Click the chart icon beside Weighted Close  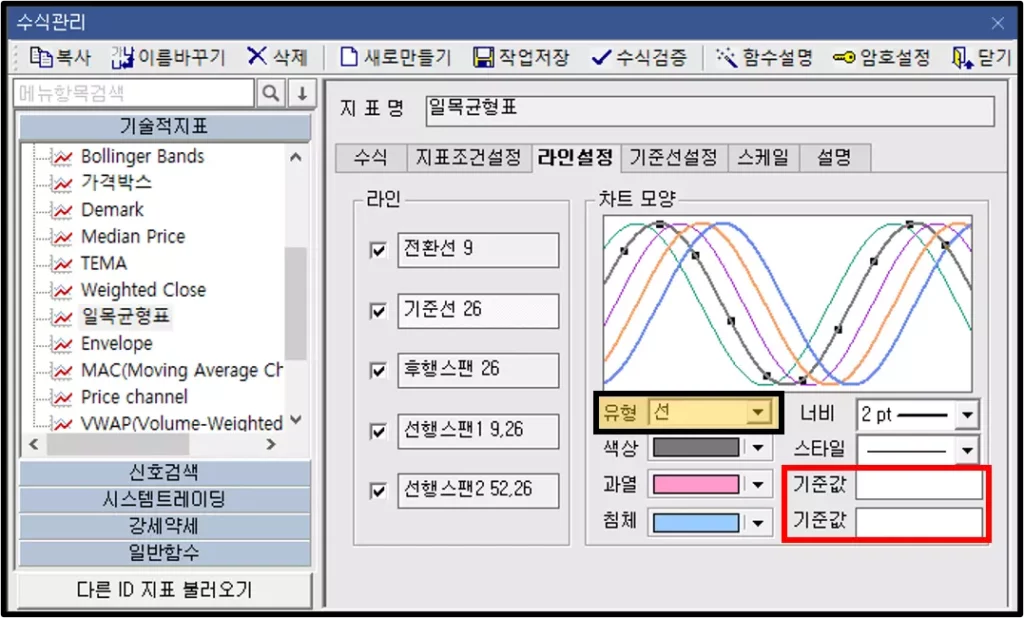pyautogui.click(x=62, y=291)
